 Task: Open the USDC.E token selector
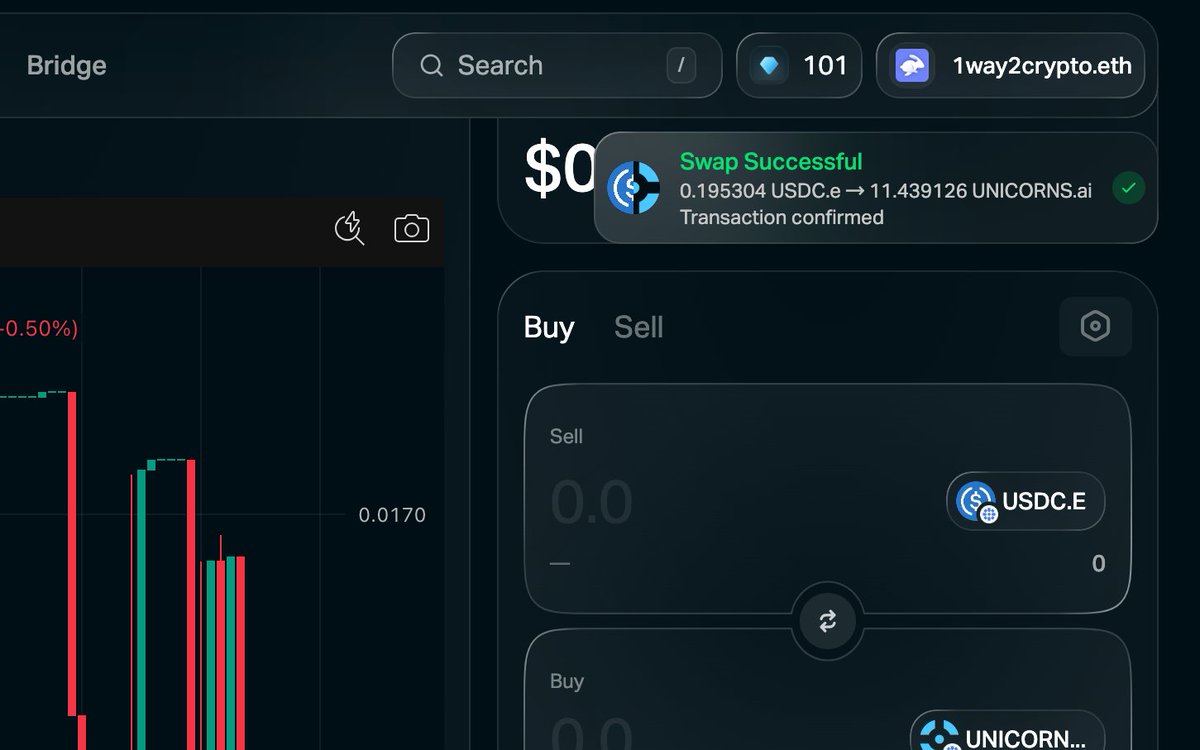pos(1026,501)
